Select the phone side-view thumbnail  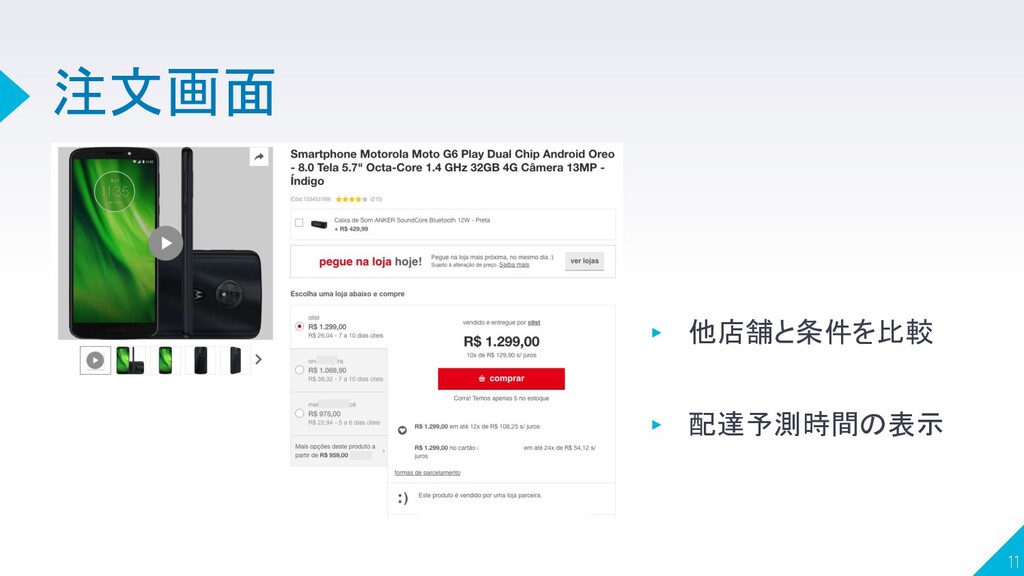coord(236,360)
